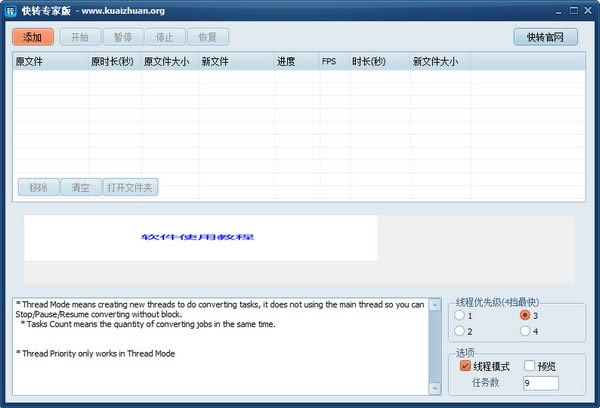The image size is (600, 408).
Task: Click the 原文件大小 column header
Action: (170, 61)
